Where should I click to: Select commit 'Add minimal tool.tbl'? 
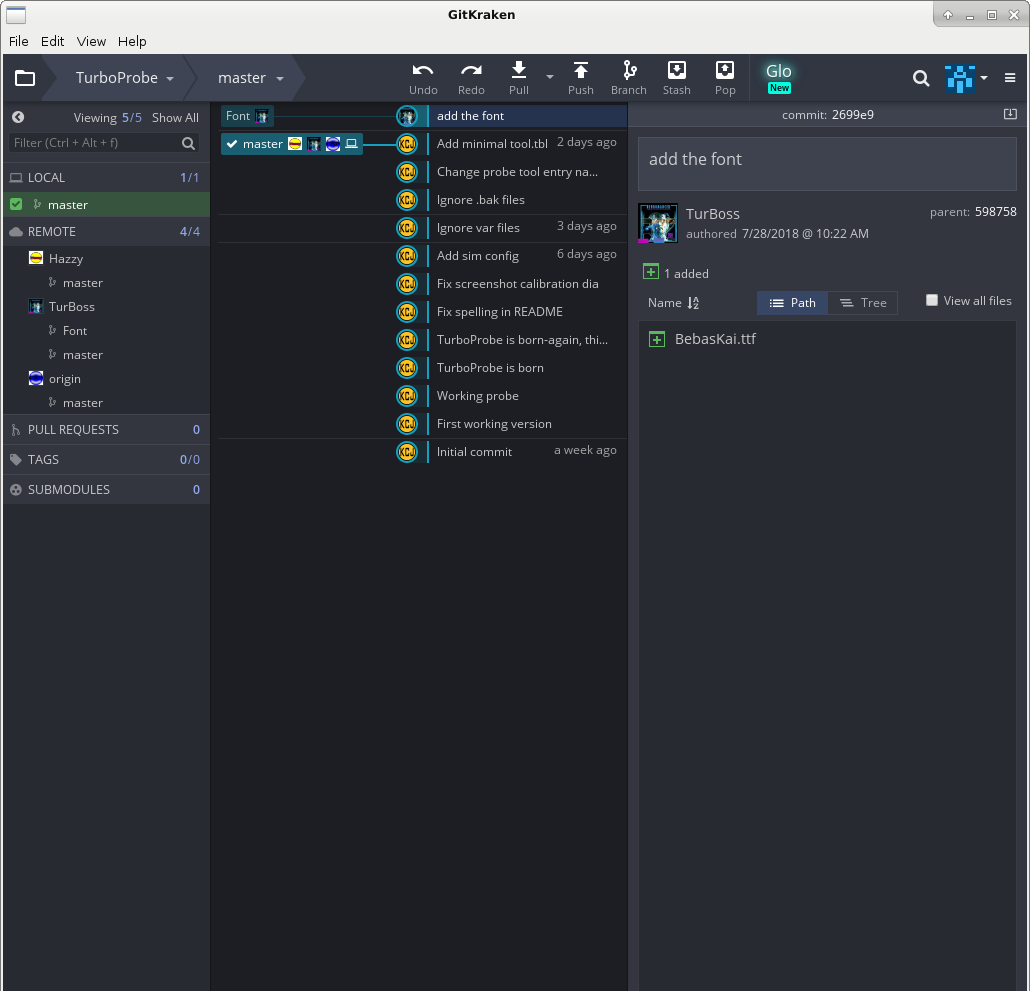click(492, 144)
